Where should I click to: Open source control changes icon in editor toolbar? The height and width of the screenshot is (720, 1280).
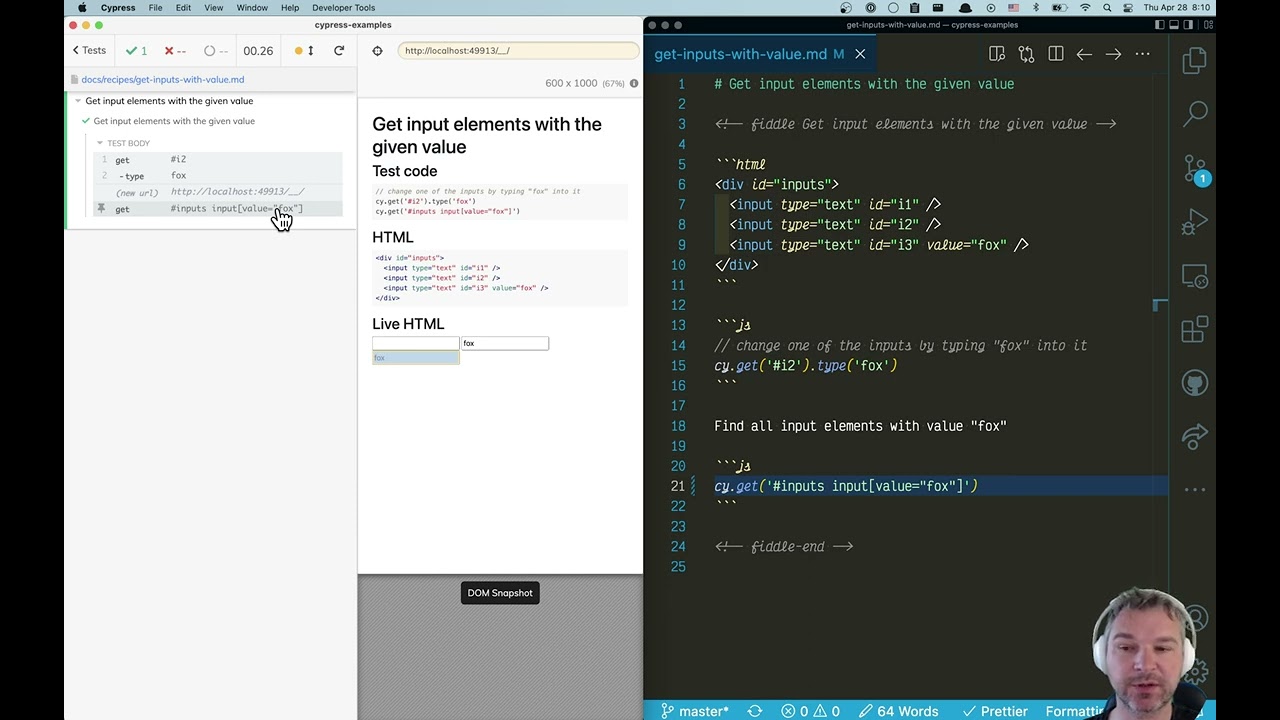click(1026, 54)
